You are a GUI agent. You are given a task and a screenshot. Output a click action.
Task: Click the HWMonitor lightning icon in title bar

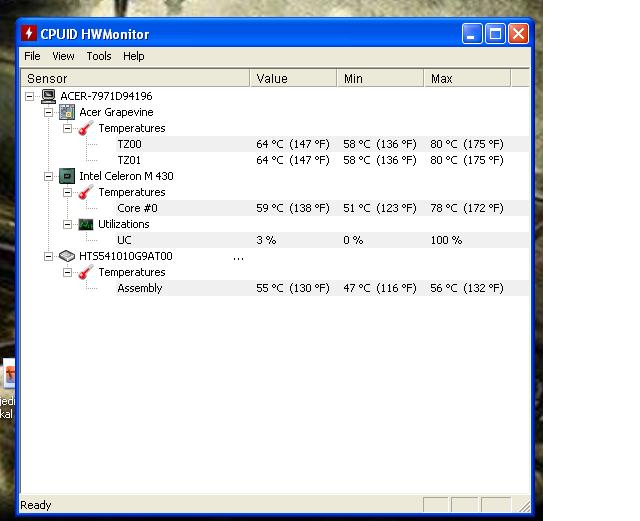(x=29, y=33)
